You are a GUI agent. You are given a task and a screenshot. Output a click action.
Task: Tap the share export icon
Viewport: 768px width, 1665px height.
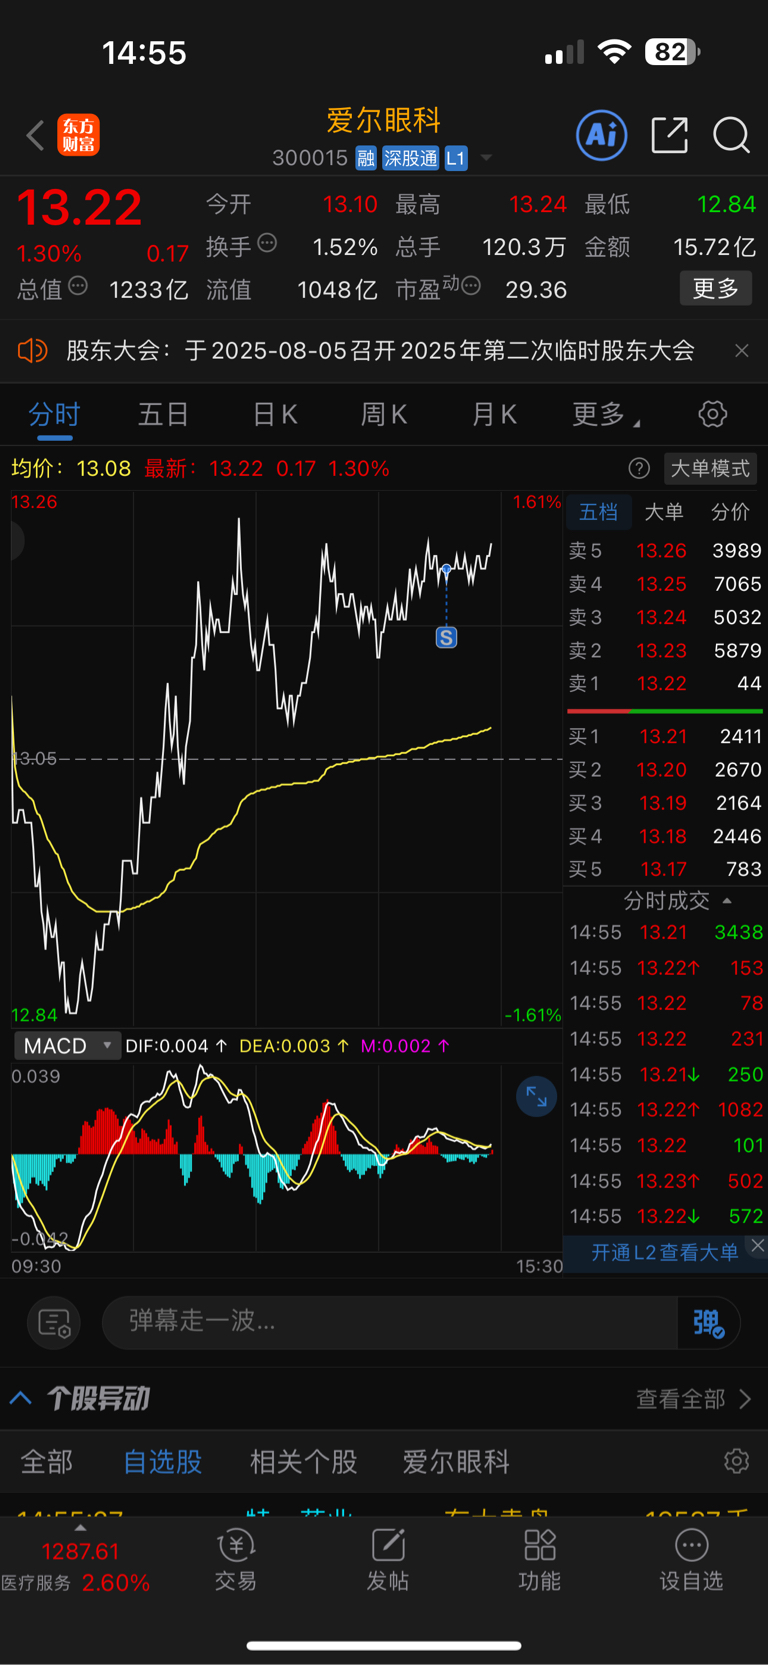669,135
